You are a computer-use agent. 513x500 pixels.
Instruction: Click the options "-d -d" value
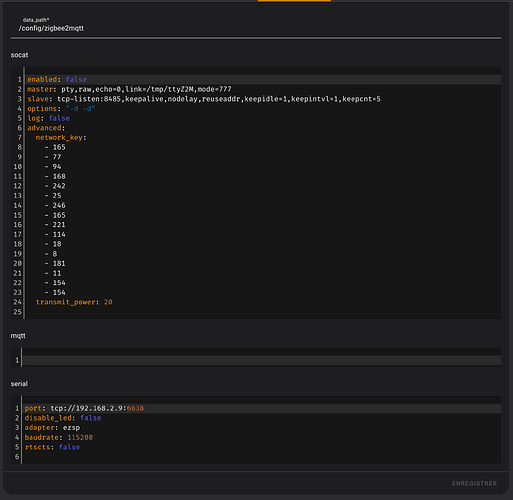[x=80, y=108]
